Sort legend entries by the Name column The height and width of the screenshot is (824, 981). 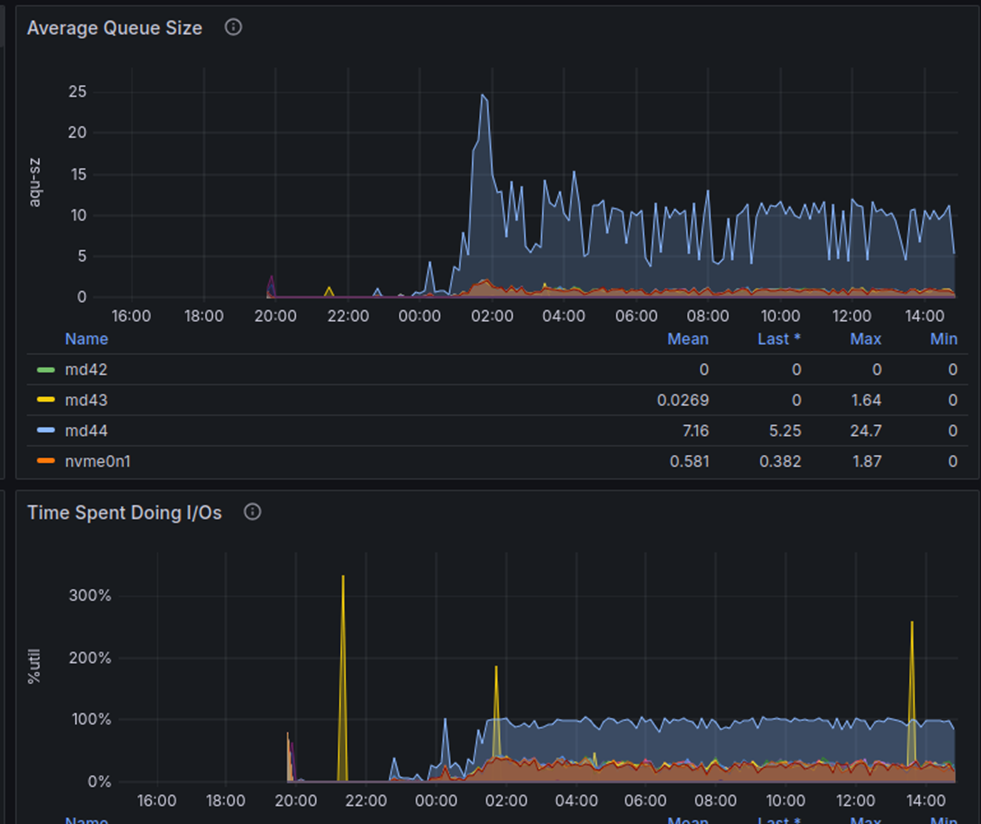[x=86, y=339]
